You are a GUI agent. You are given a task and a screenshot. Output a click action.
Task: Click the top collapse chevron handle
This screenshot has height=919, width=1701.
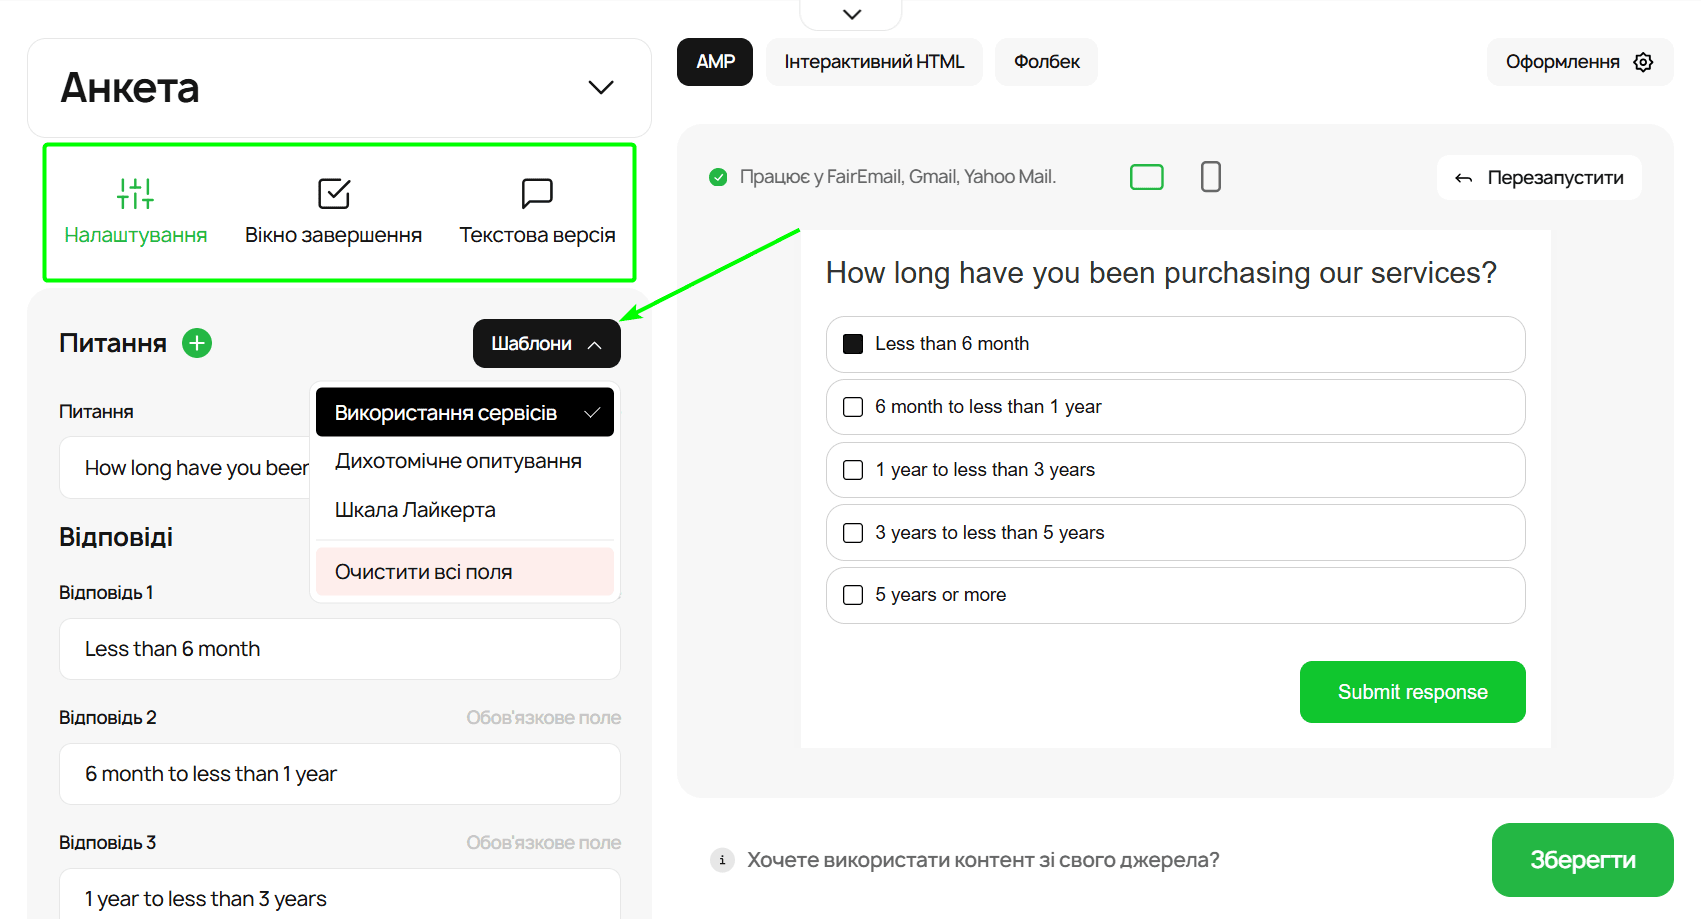(x=851, y=14)
